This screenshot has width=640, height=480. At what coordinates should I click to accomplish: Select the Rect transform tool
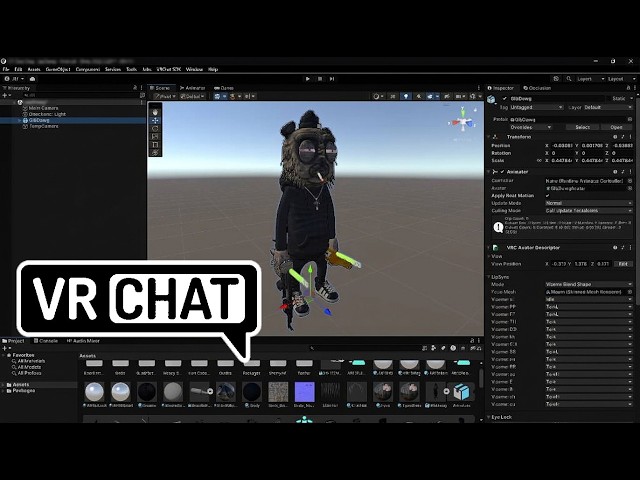(x=155, y=144)
